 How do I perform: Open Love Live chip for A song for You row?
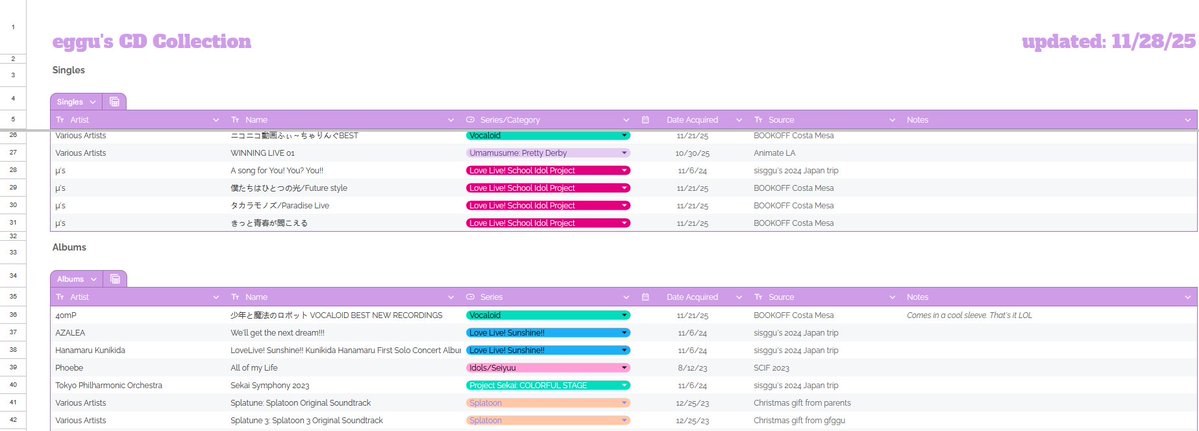click(548, 170)
